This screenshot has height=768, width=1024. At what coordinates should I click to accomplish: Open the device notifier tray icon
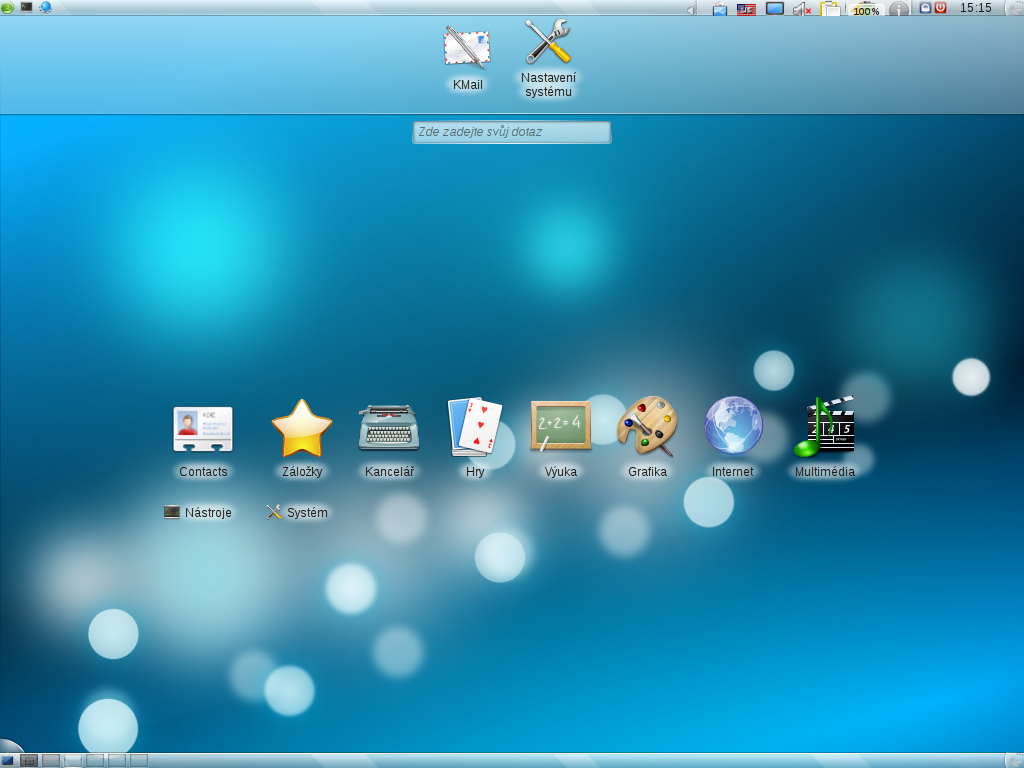pyautogui.click(x=720, y=9)
